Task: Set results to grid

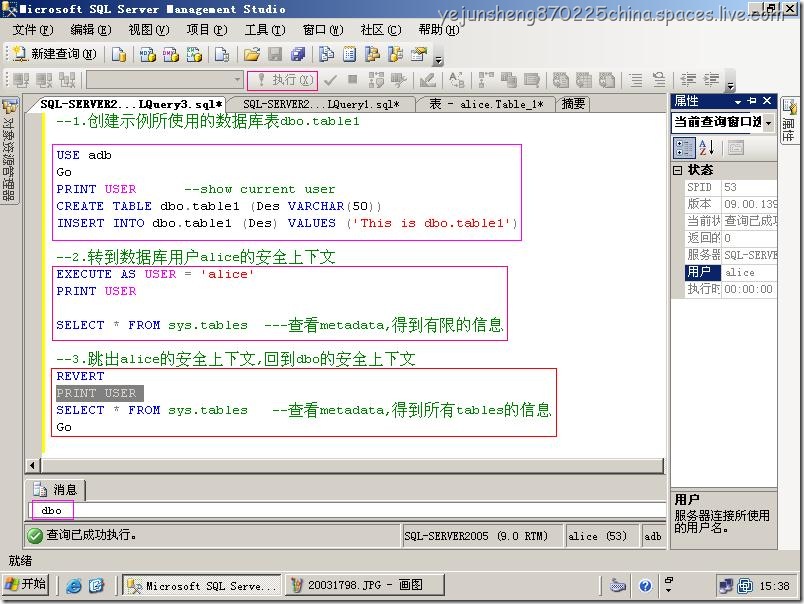Action: point(584,80)
